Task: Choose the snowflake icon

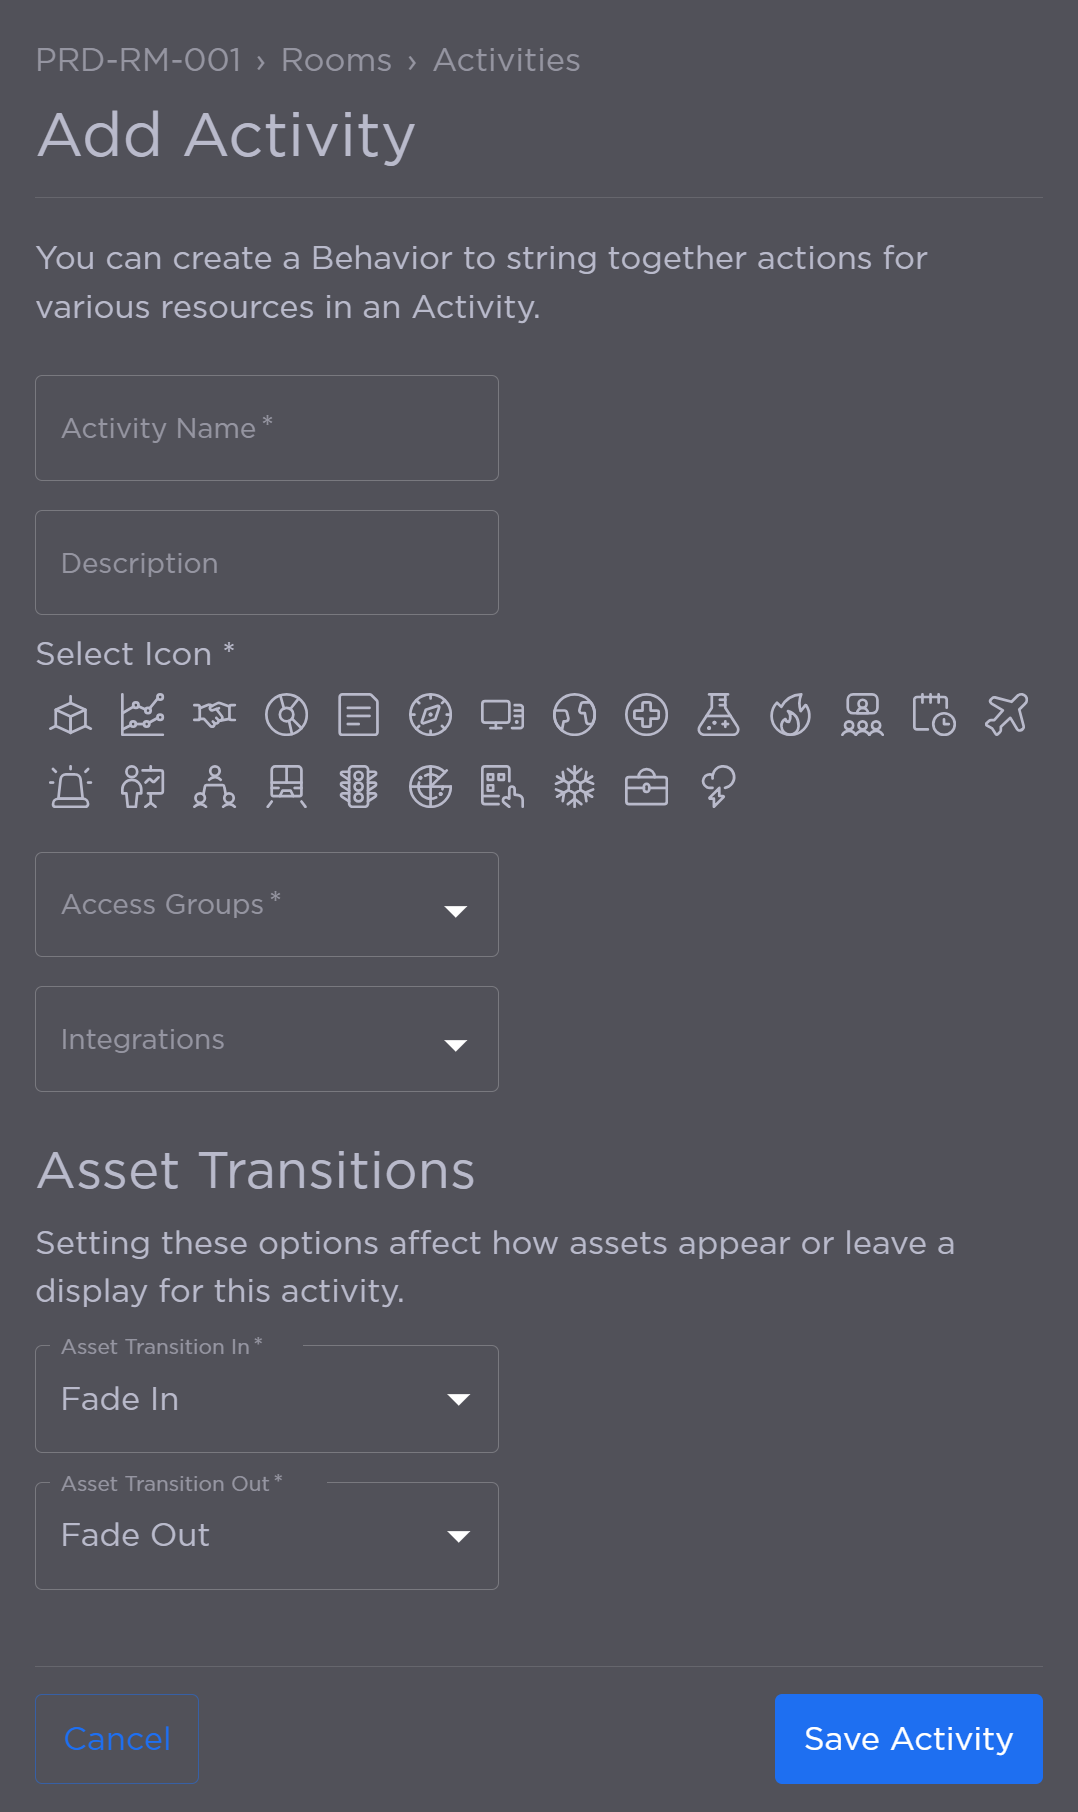Action: pyautogui.click(x=574, y=787)
